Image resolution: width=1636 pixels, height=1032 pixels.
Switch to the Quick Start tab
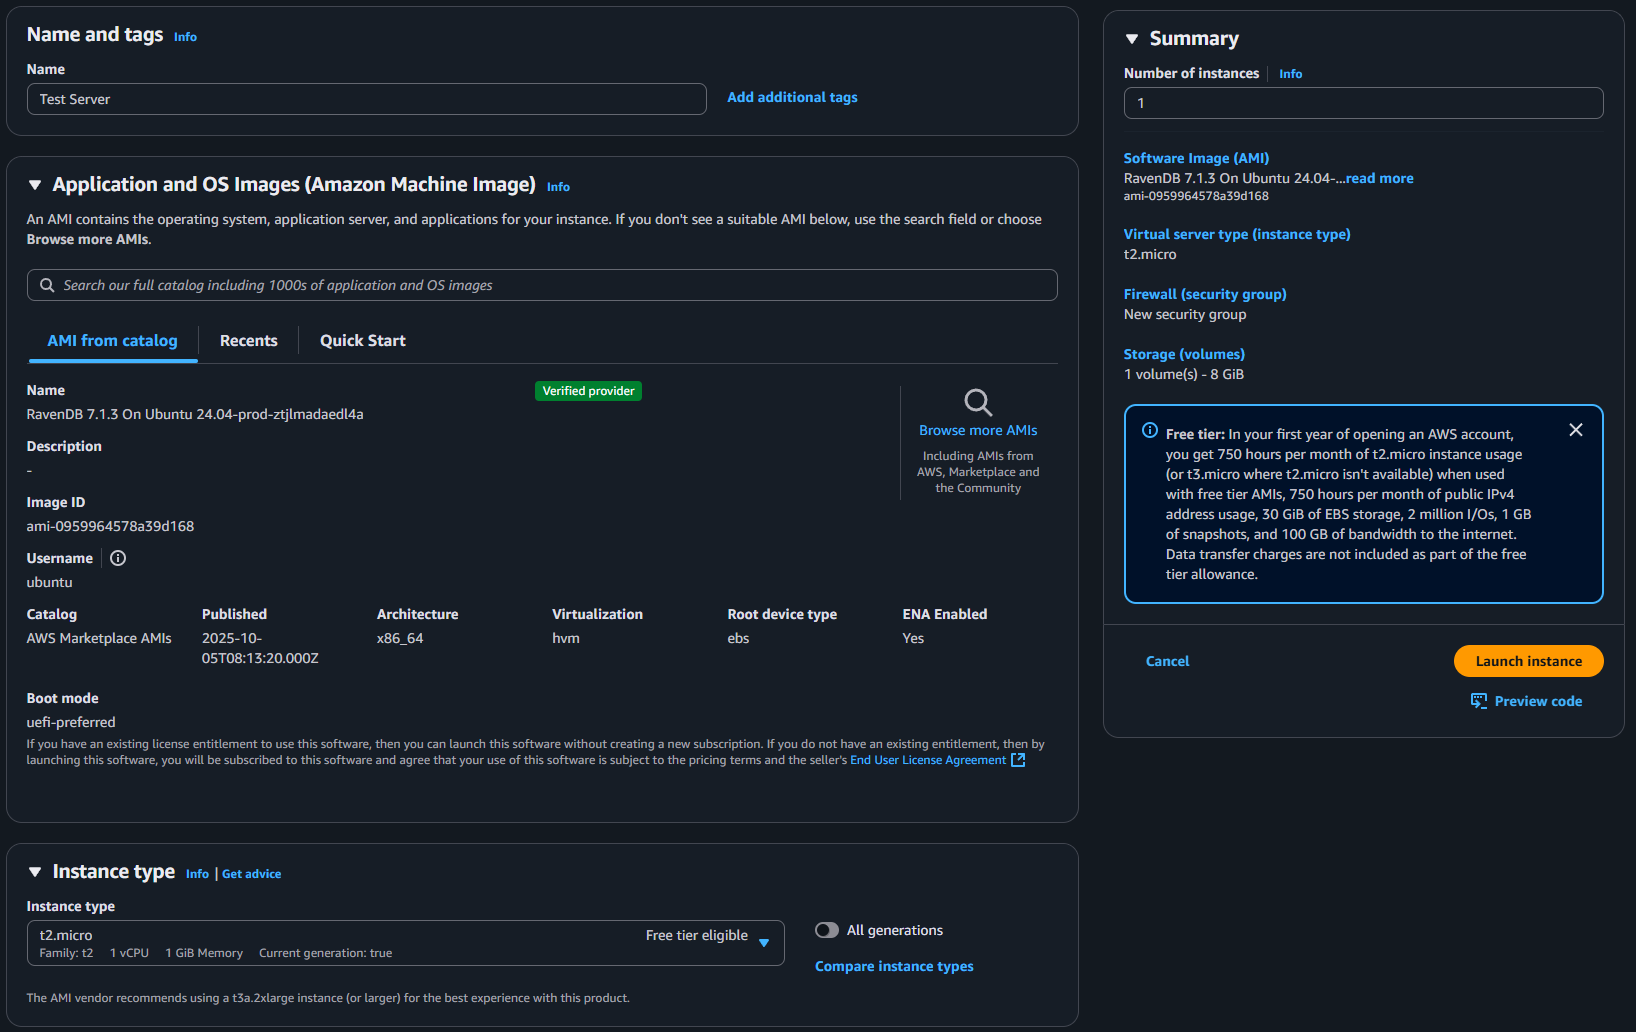pos(363,341)
